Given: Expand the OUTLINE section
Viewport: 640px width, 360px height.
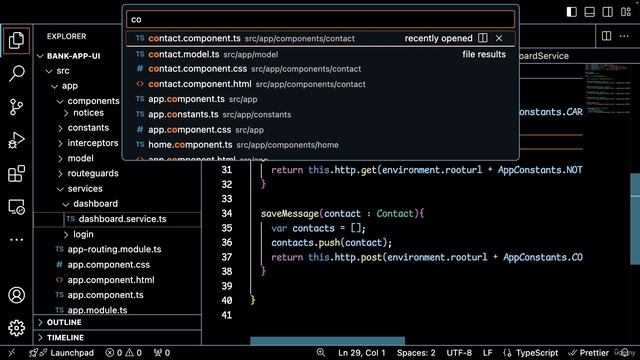Looking at the screenshot, I should click(118, 322).
